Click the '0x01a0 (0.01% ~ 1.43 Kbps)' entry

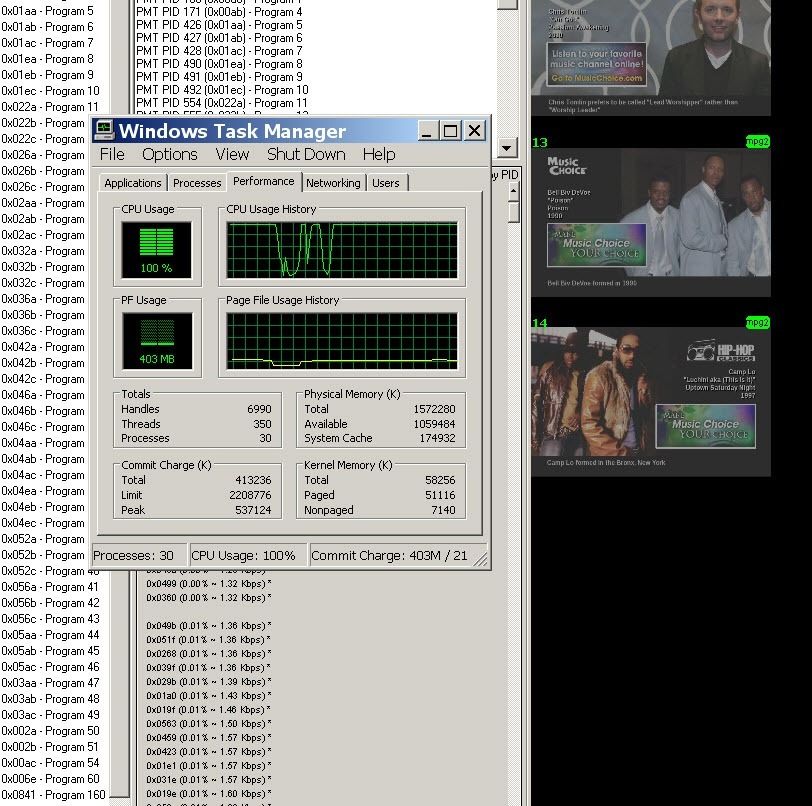pos(209,696)
